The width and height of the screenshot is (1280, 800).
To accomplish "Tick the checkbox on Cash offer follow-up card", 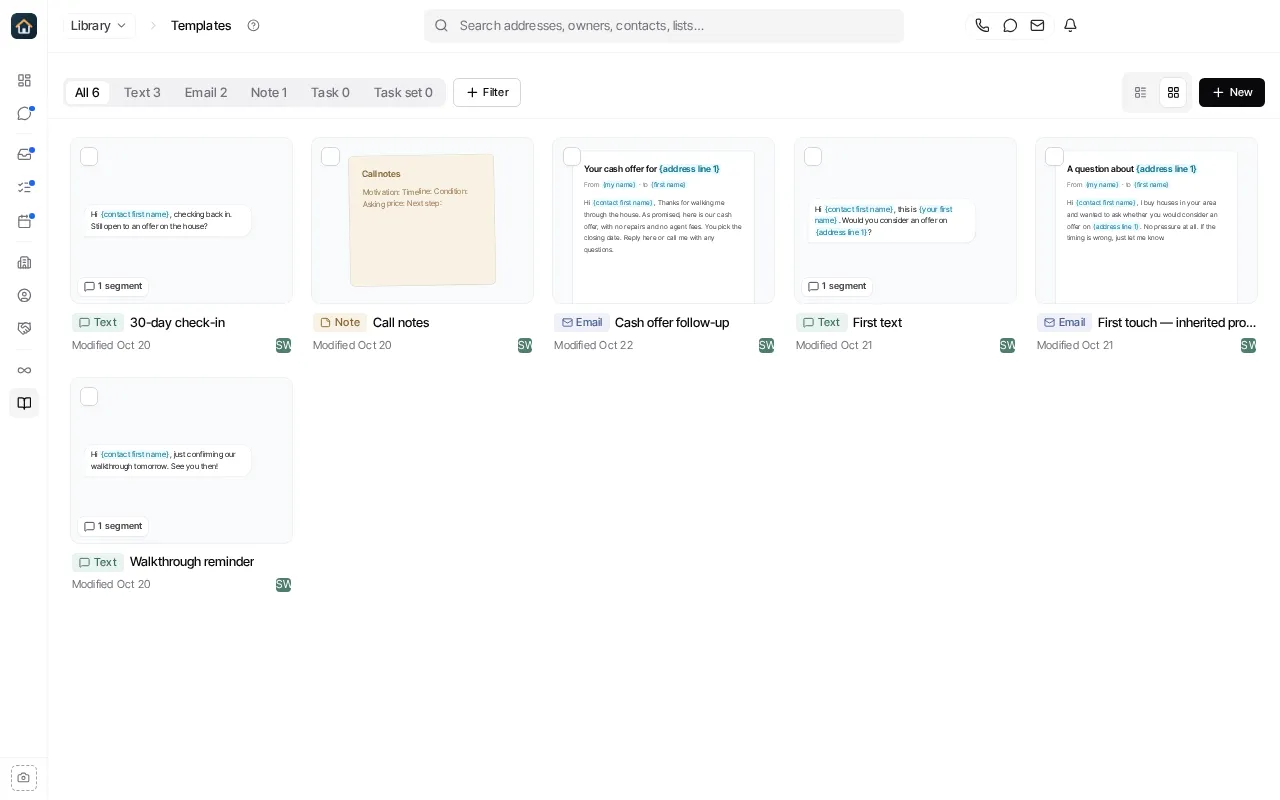I will (572, 156).
